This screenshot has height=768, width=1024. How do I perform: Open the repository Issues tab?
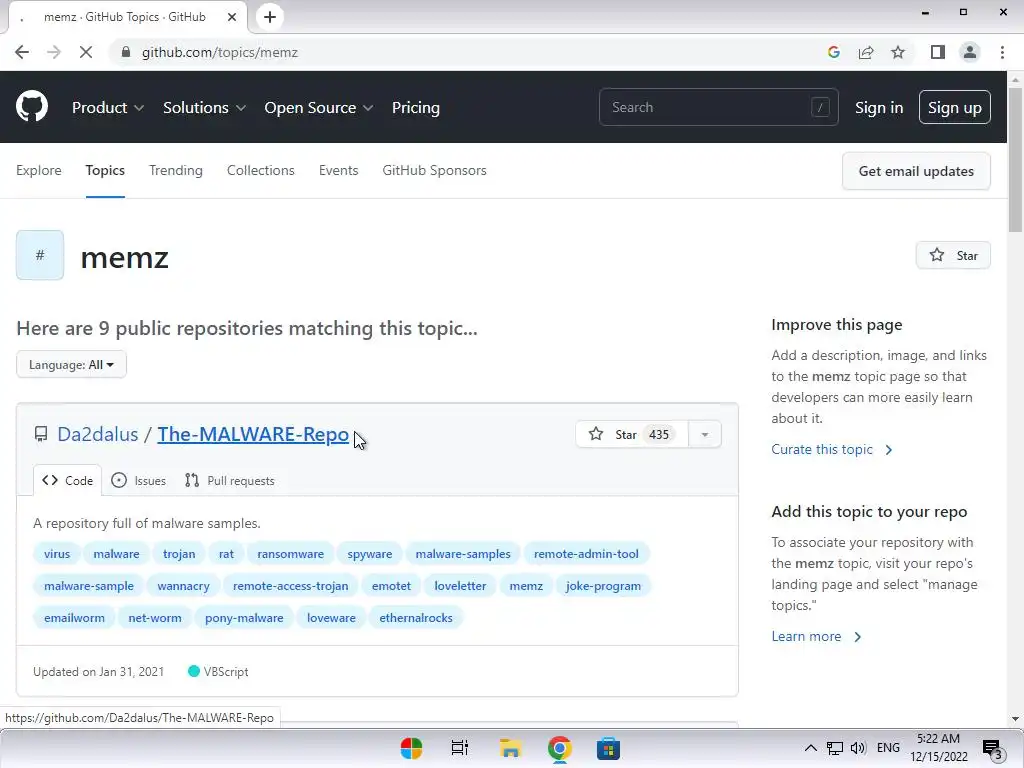coord(138,481)
